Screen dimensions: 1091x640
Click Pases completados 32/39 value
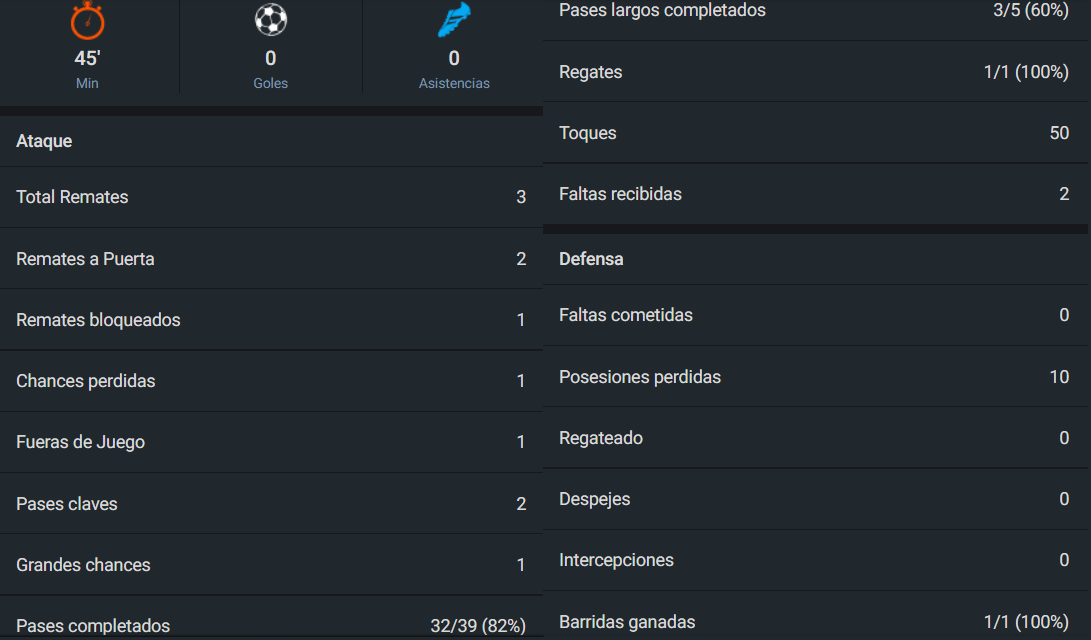pyautogui.click(x=478, y=626)
